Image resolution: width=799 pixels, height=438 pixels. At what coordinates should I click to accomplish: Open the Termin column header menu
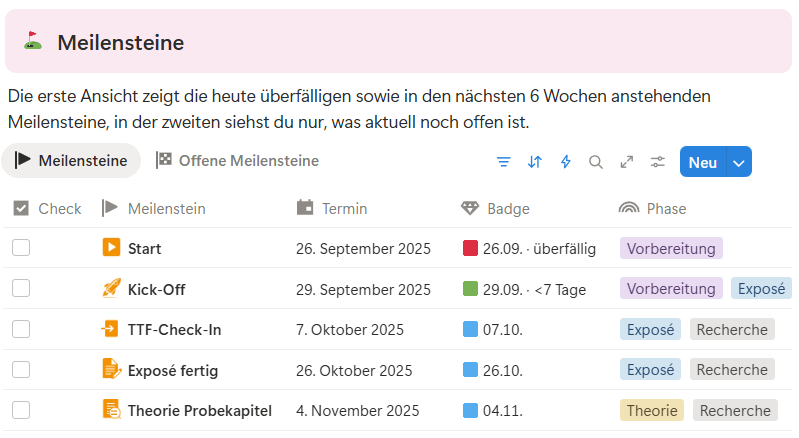coord(332,208)
